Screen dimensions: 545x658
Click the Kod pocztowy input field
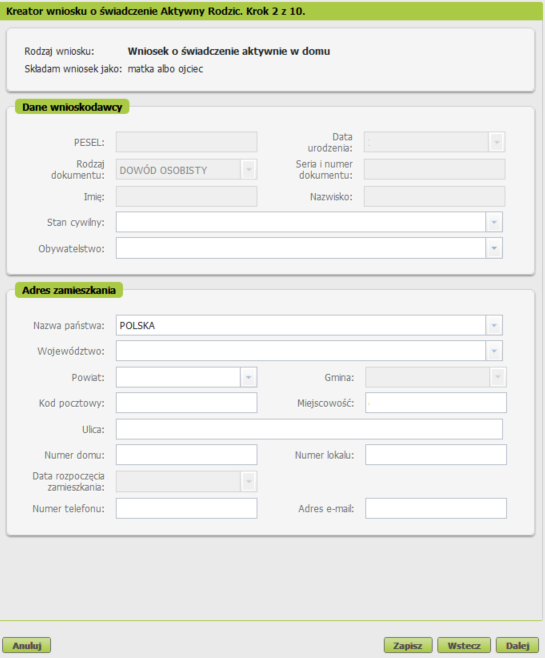coord(186,403)
